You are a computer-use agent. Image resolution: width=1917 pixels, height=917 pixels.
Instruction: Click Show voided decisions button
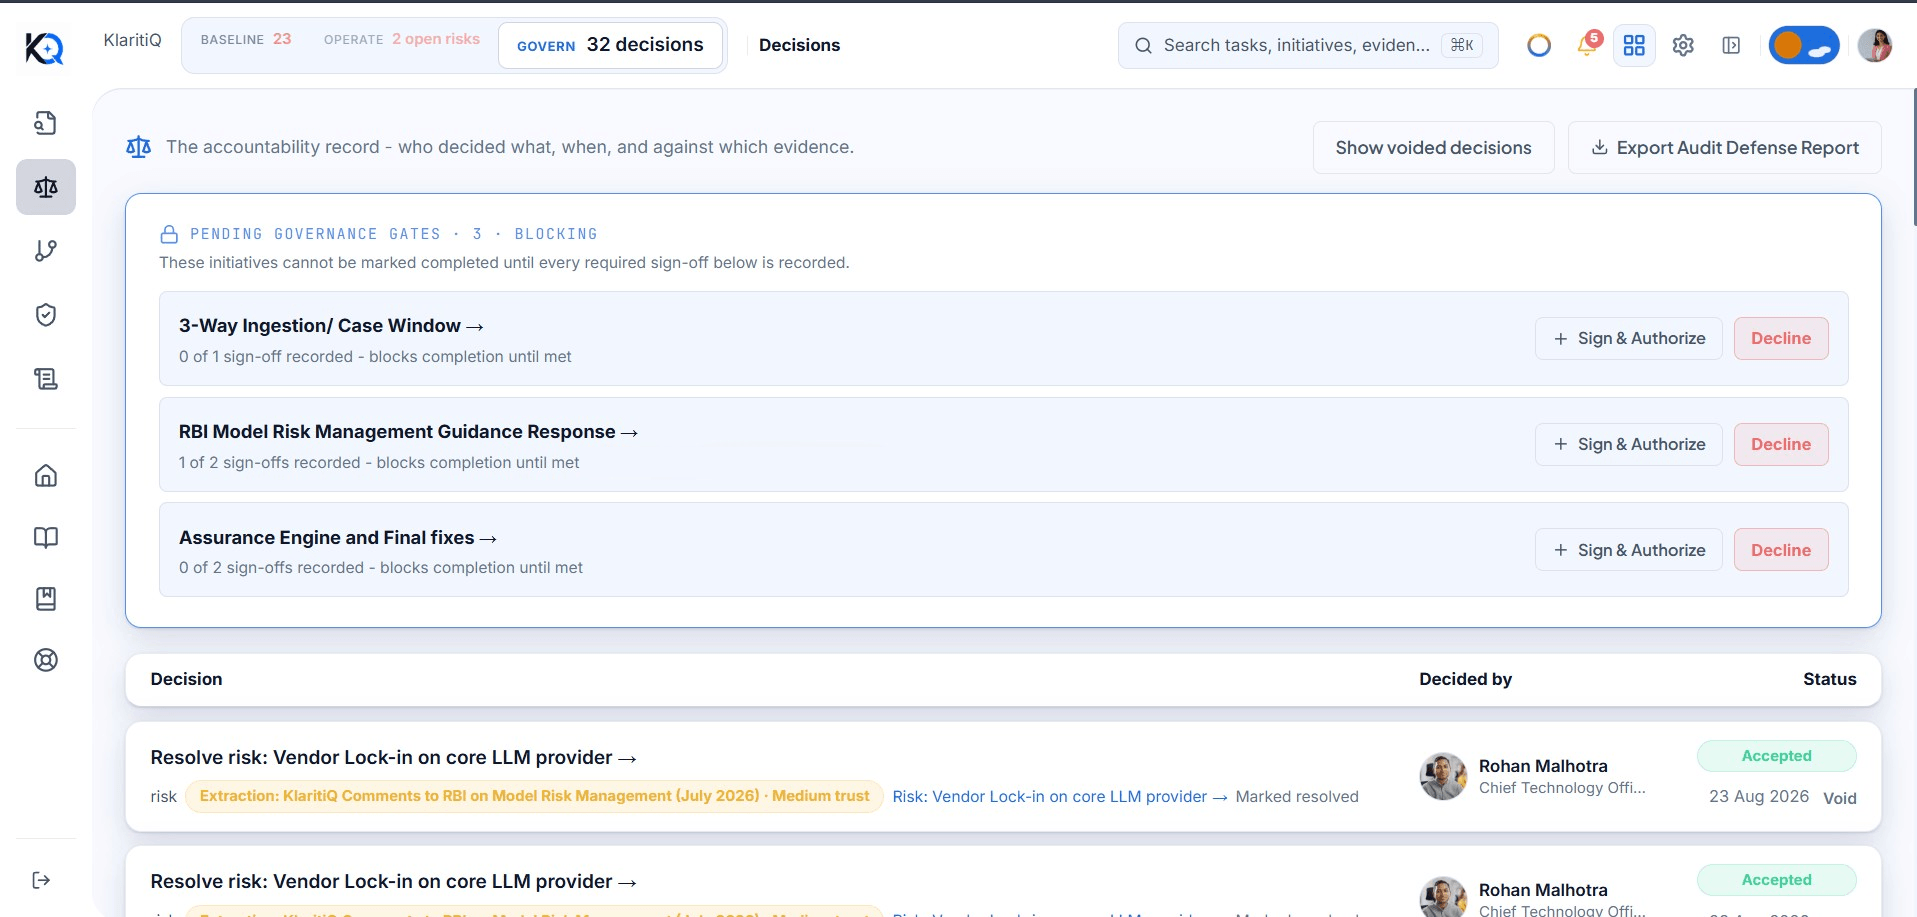click(x=1433, y=147)
